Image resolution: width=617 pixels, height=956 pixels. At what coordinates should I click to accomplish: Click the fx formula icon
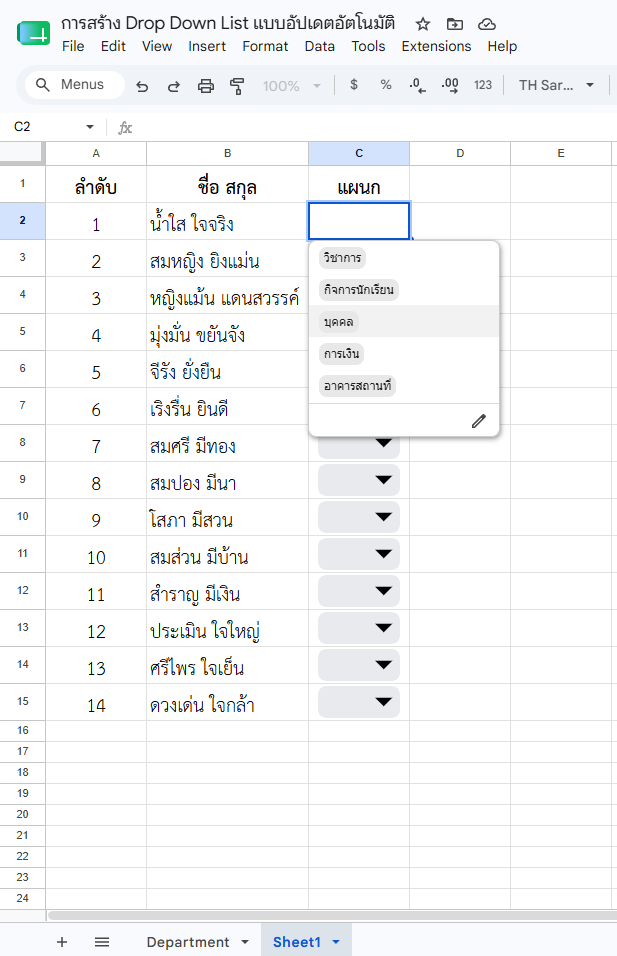(x=125, y=127)
